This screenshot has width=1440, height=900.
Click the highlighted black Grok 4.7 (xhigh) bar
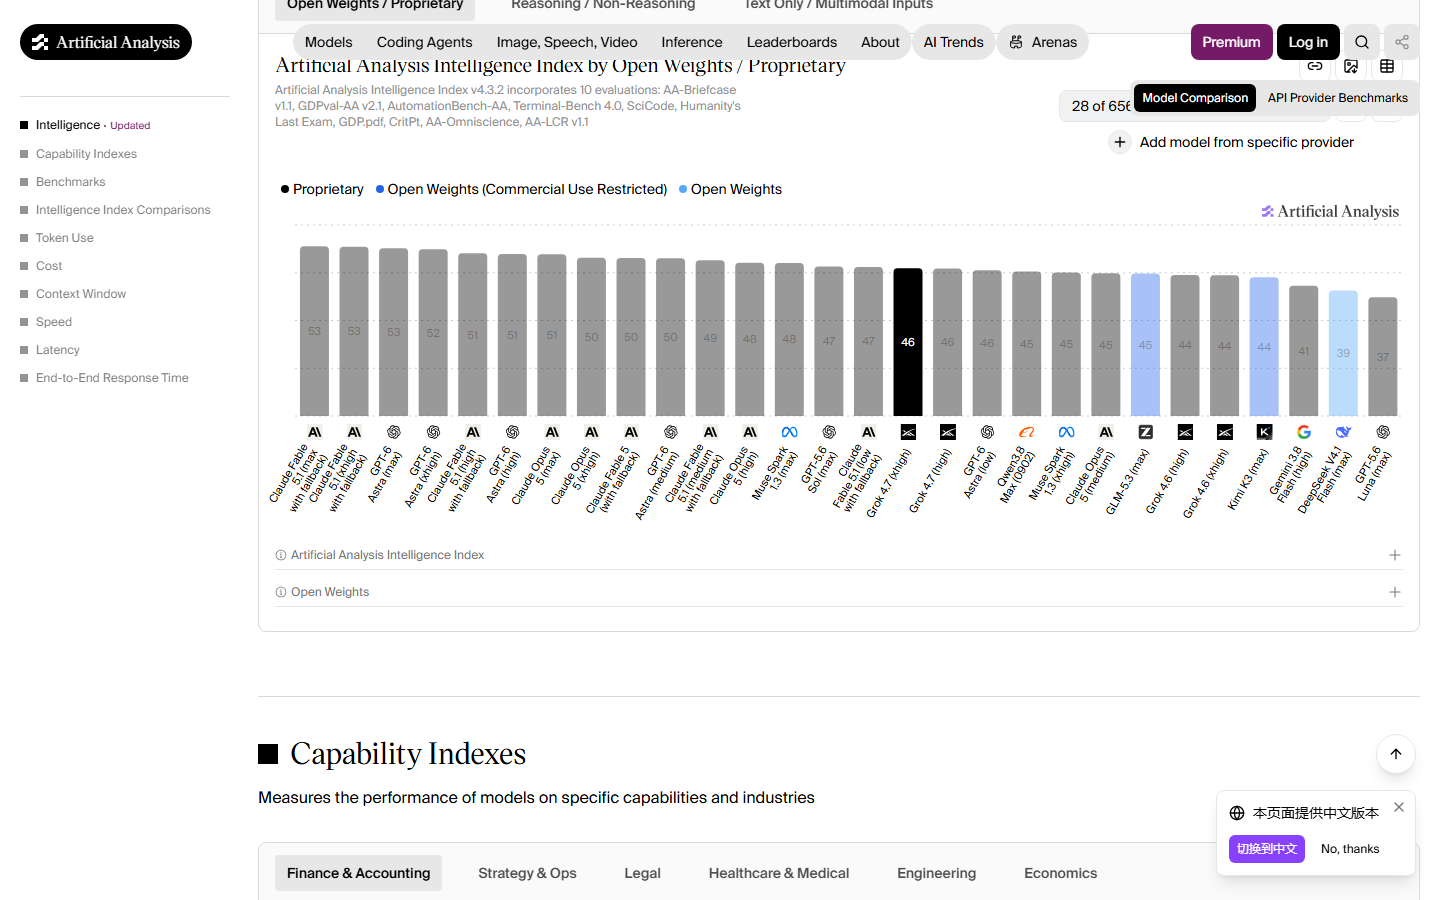908,342
